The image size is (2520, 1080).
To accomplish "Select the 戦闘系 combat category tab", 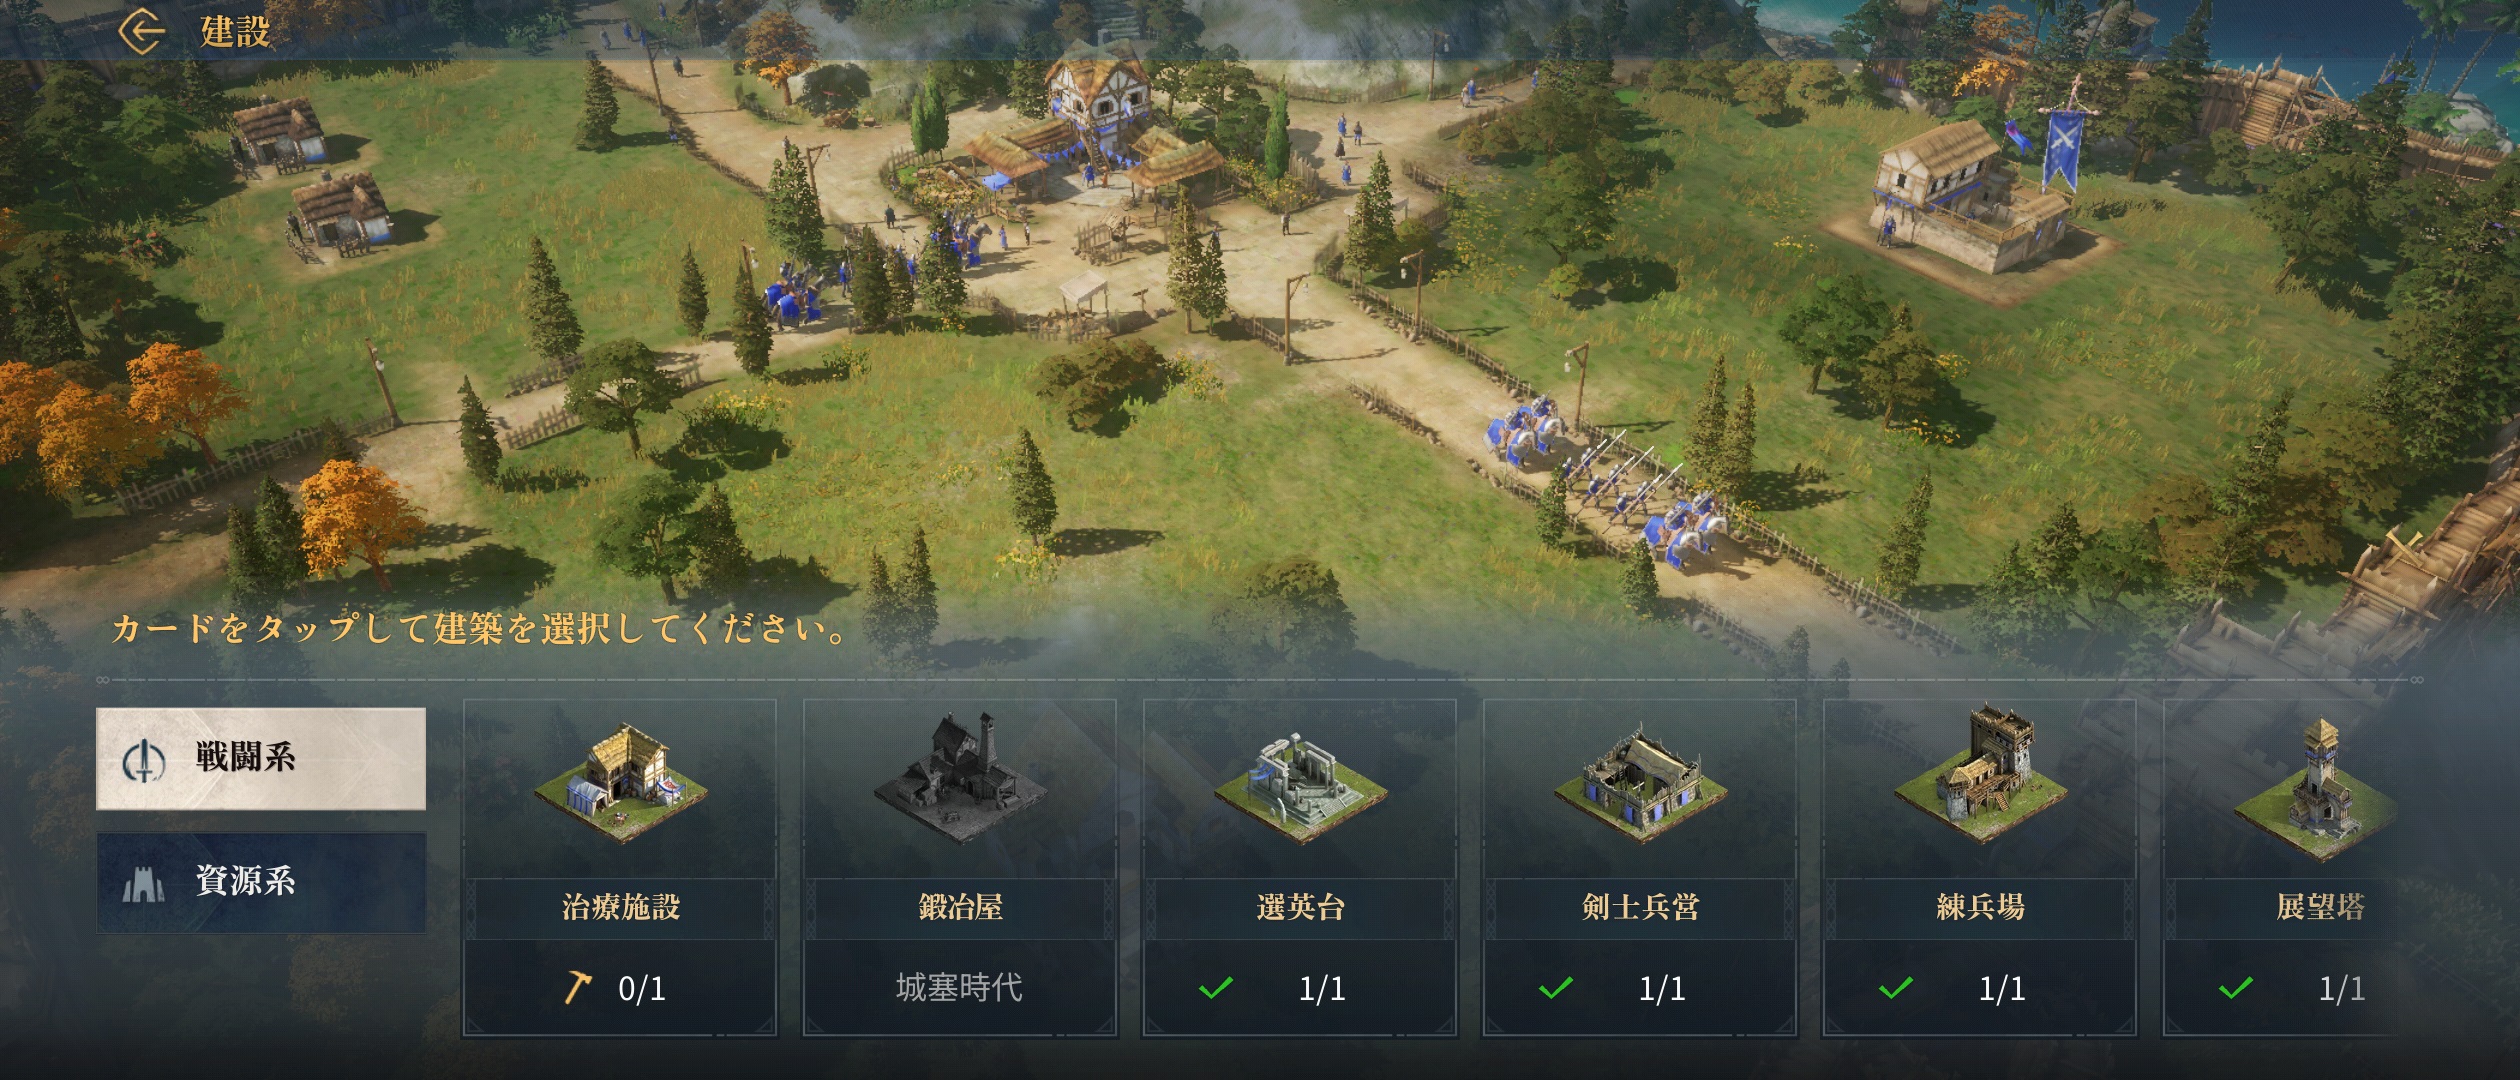I will point(261,758).
